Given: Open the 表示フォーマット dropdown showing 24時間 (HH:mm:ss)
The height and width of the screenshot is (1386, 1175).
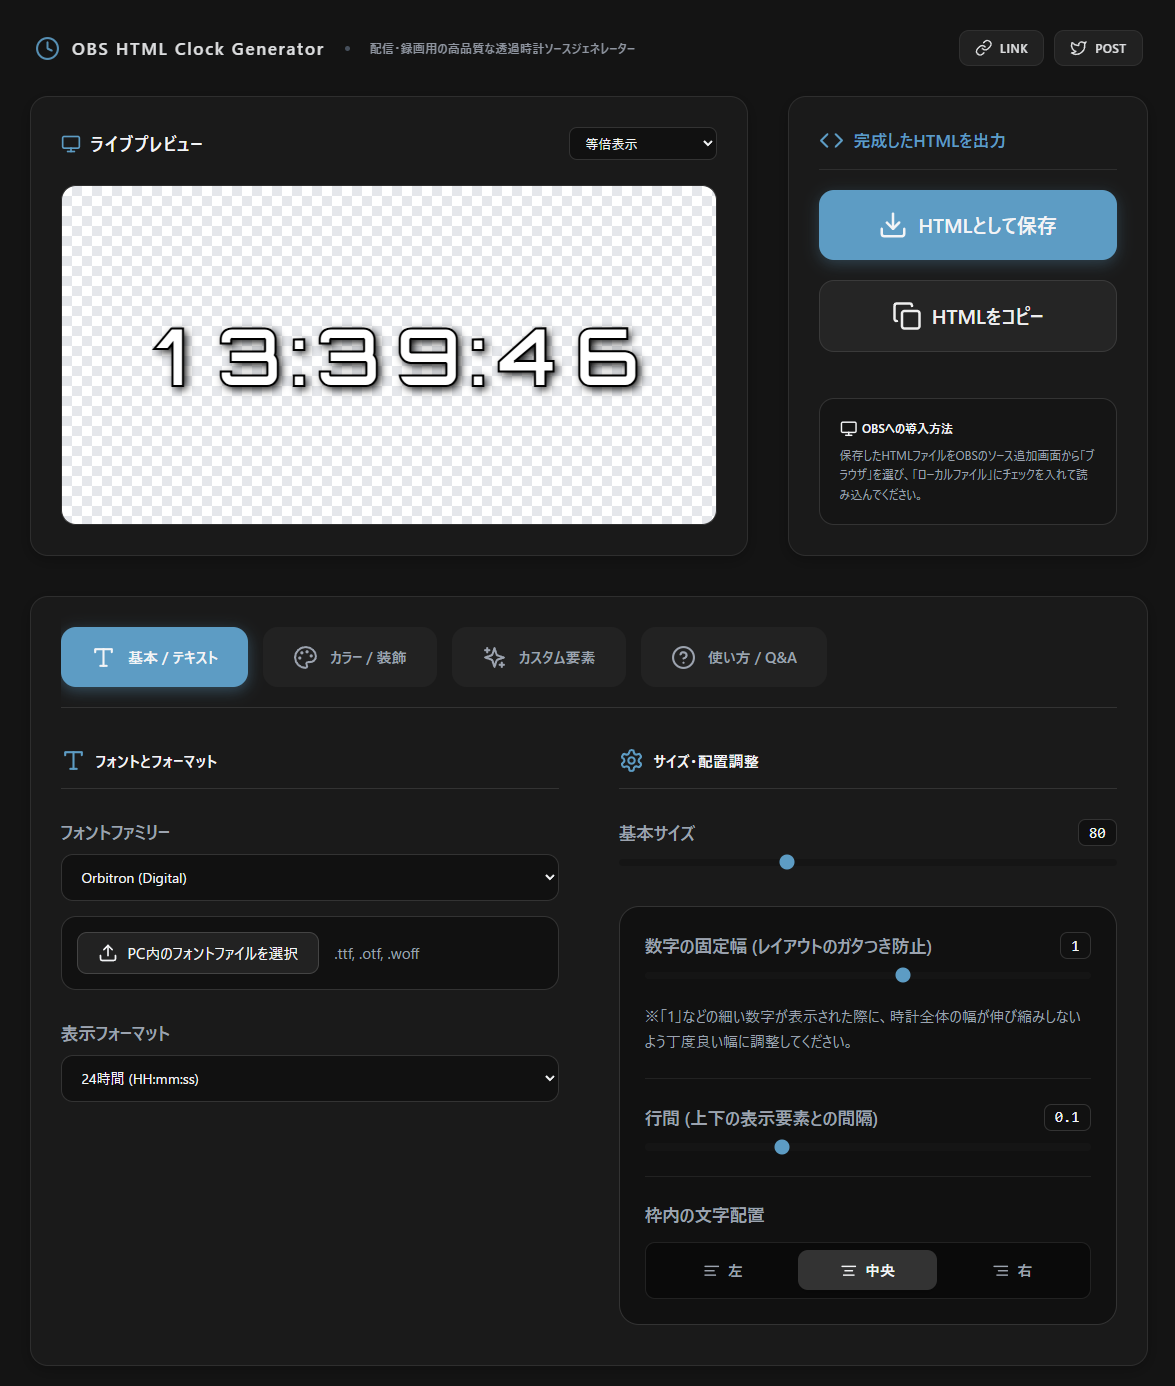Looking at the screenshot, I should click(310, 1079).
